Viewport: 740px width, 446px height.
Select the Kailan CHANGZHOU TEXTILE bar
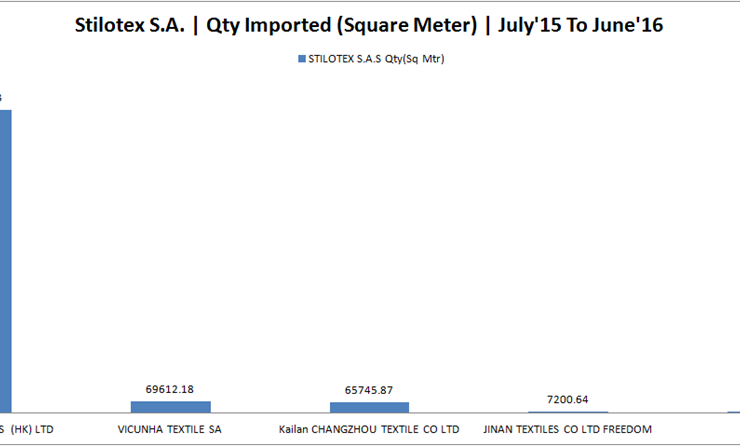click(x=369, y=407)
